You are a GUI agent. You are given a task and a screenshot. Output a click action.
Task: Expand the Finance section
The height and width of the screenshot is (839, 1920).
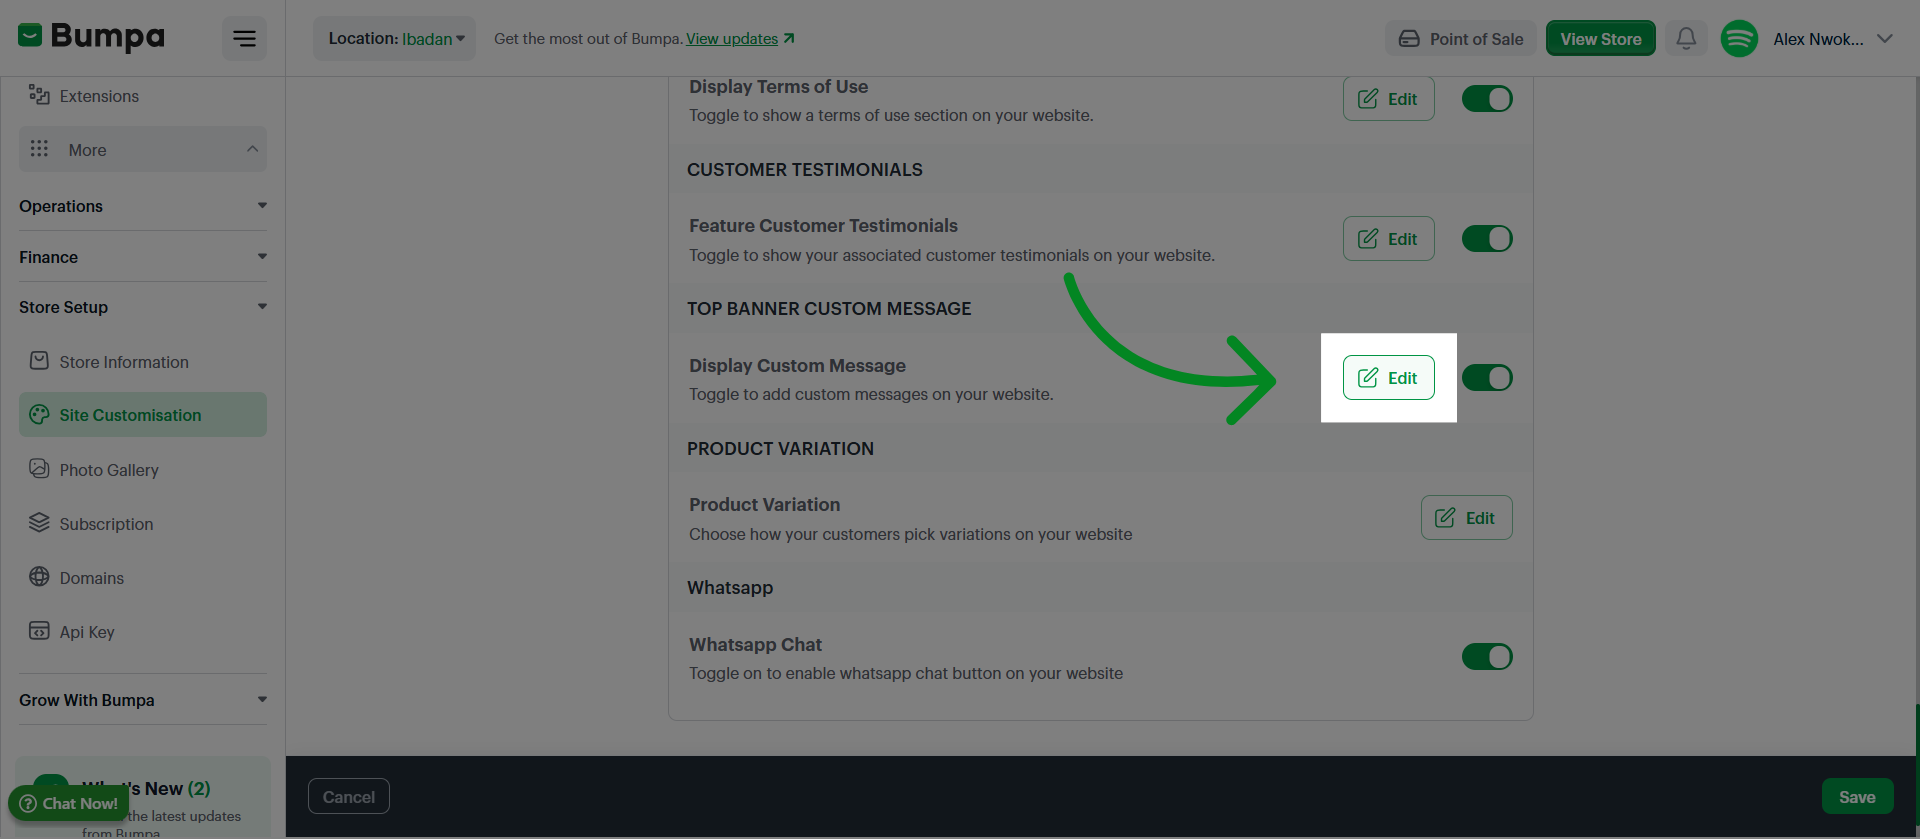143,257
